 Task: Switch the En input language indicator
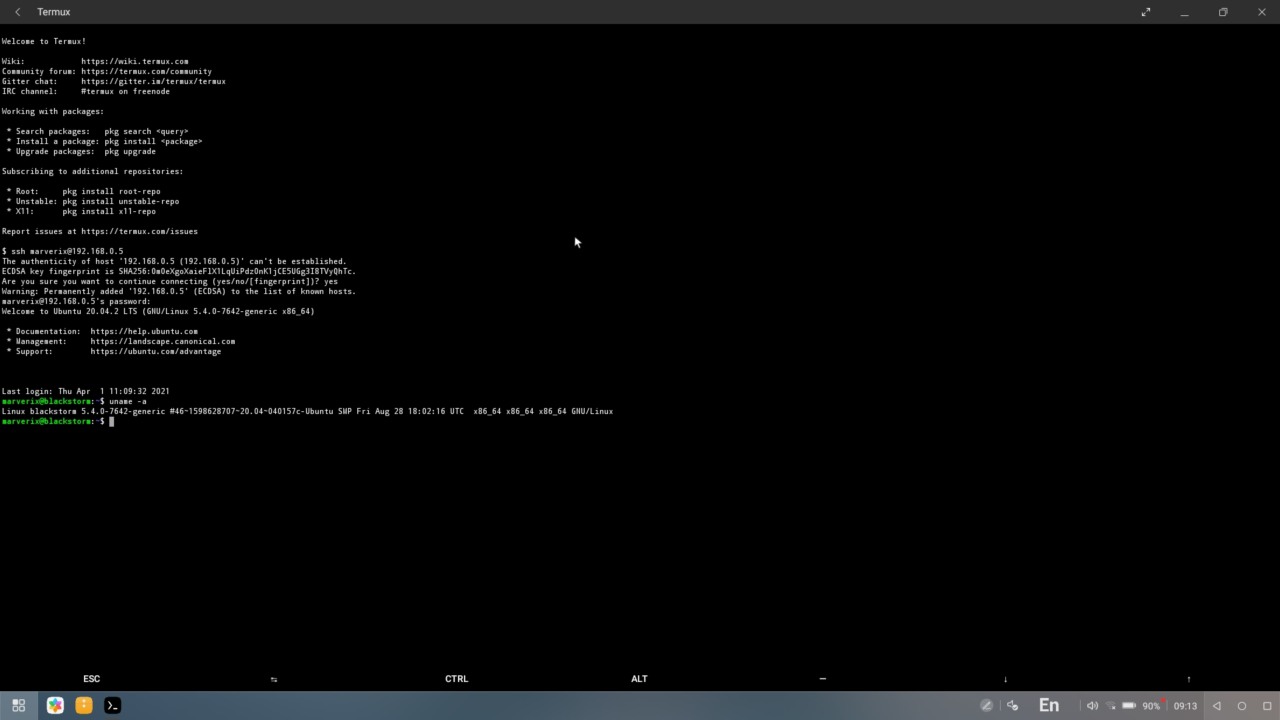[1049, 705]
